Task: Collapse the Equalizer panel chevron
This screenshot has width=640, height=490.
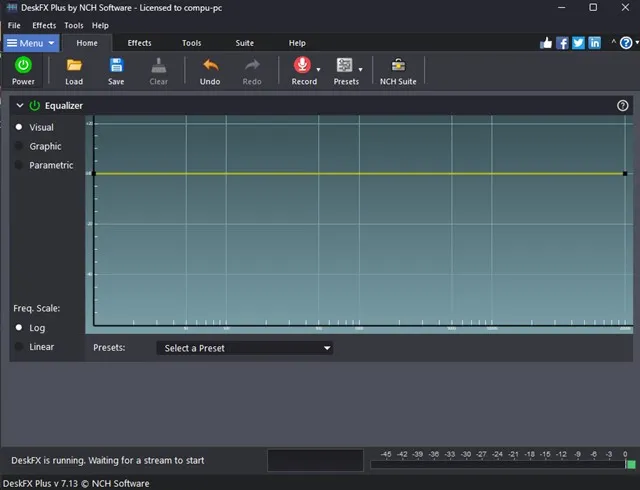Action: coord(20,106)
